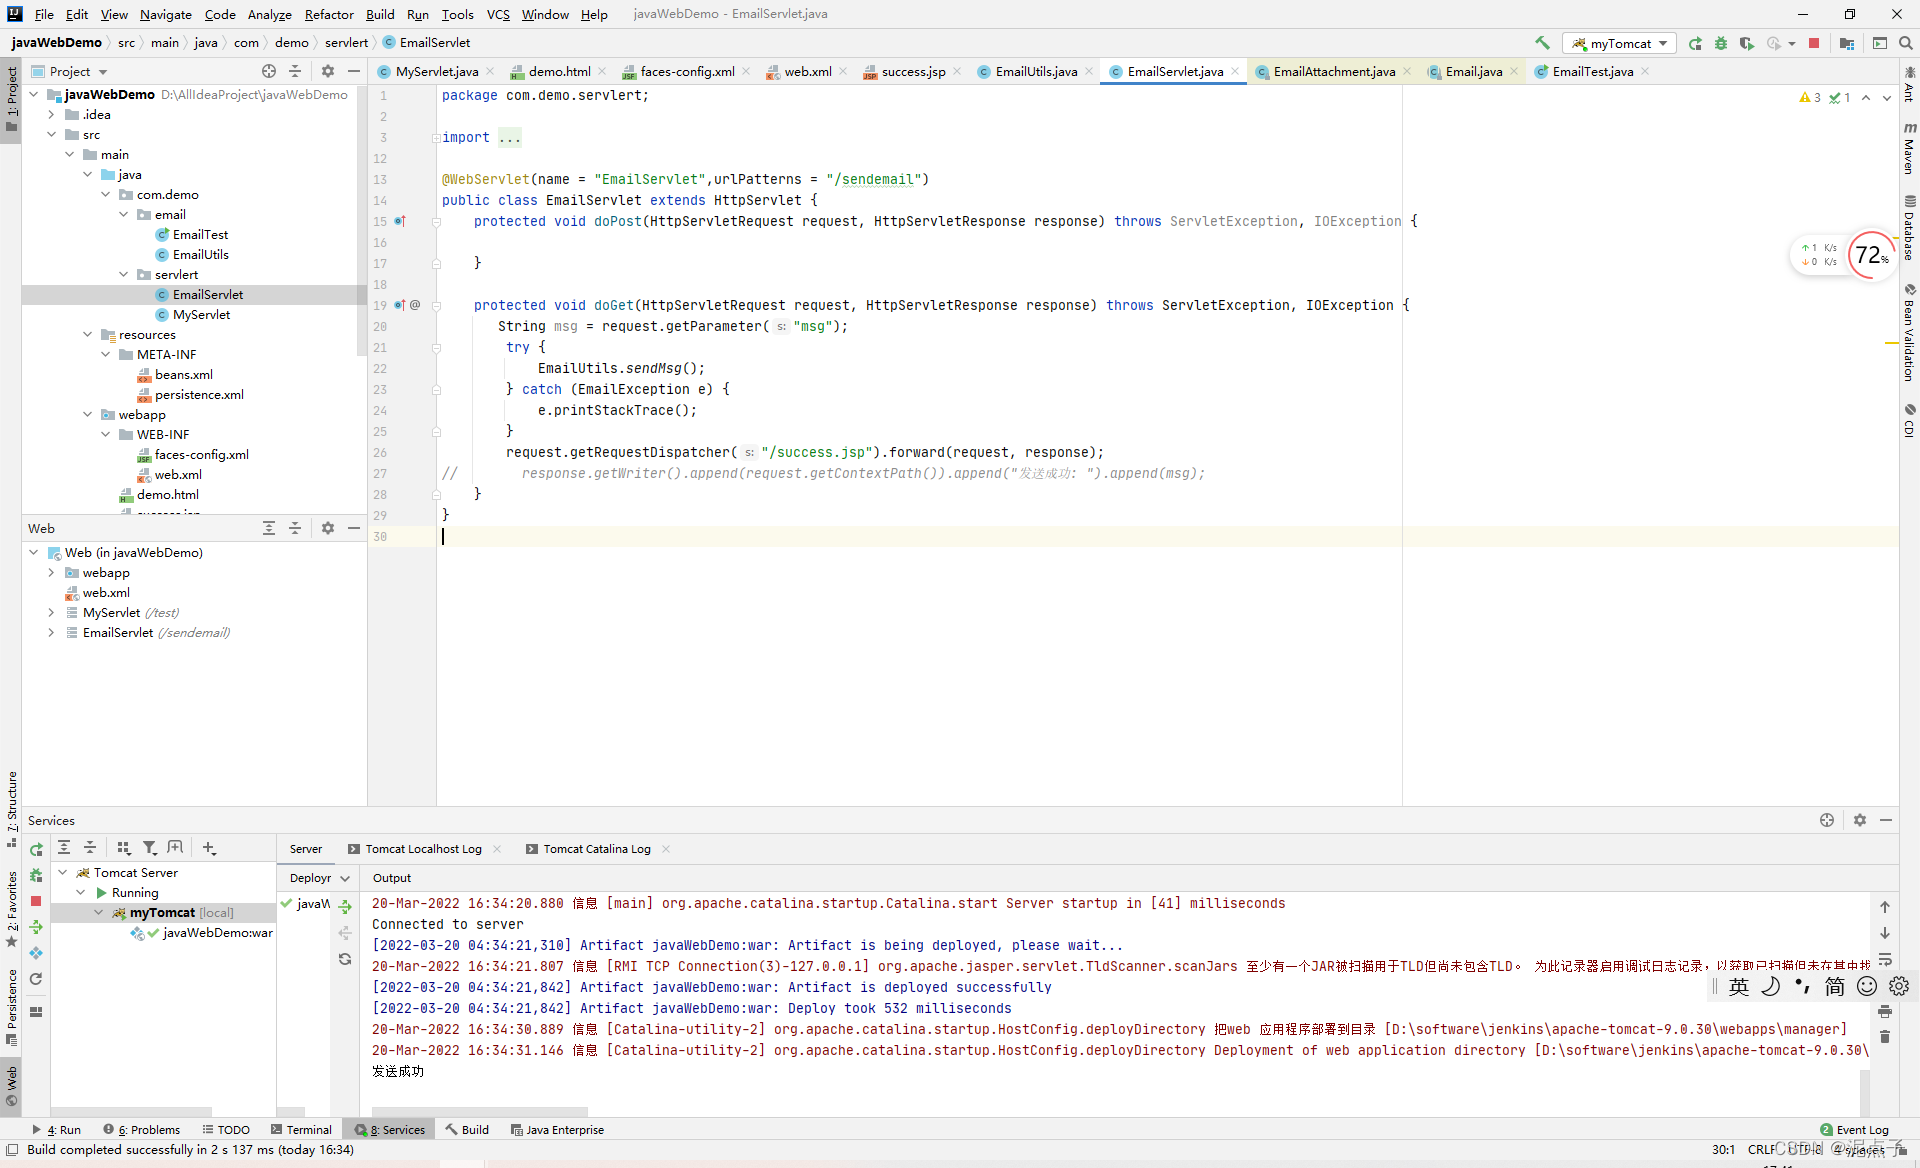Toggle the Persistence tool window stripe
The width and height of the screenshot is (1920, 1168).
11,1008
